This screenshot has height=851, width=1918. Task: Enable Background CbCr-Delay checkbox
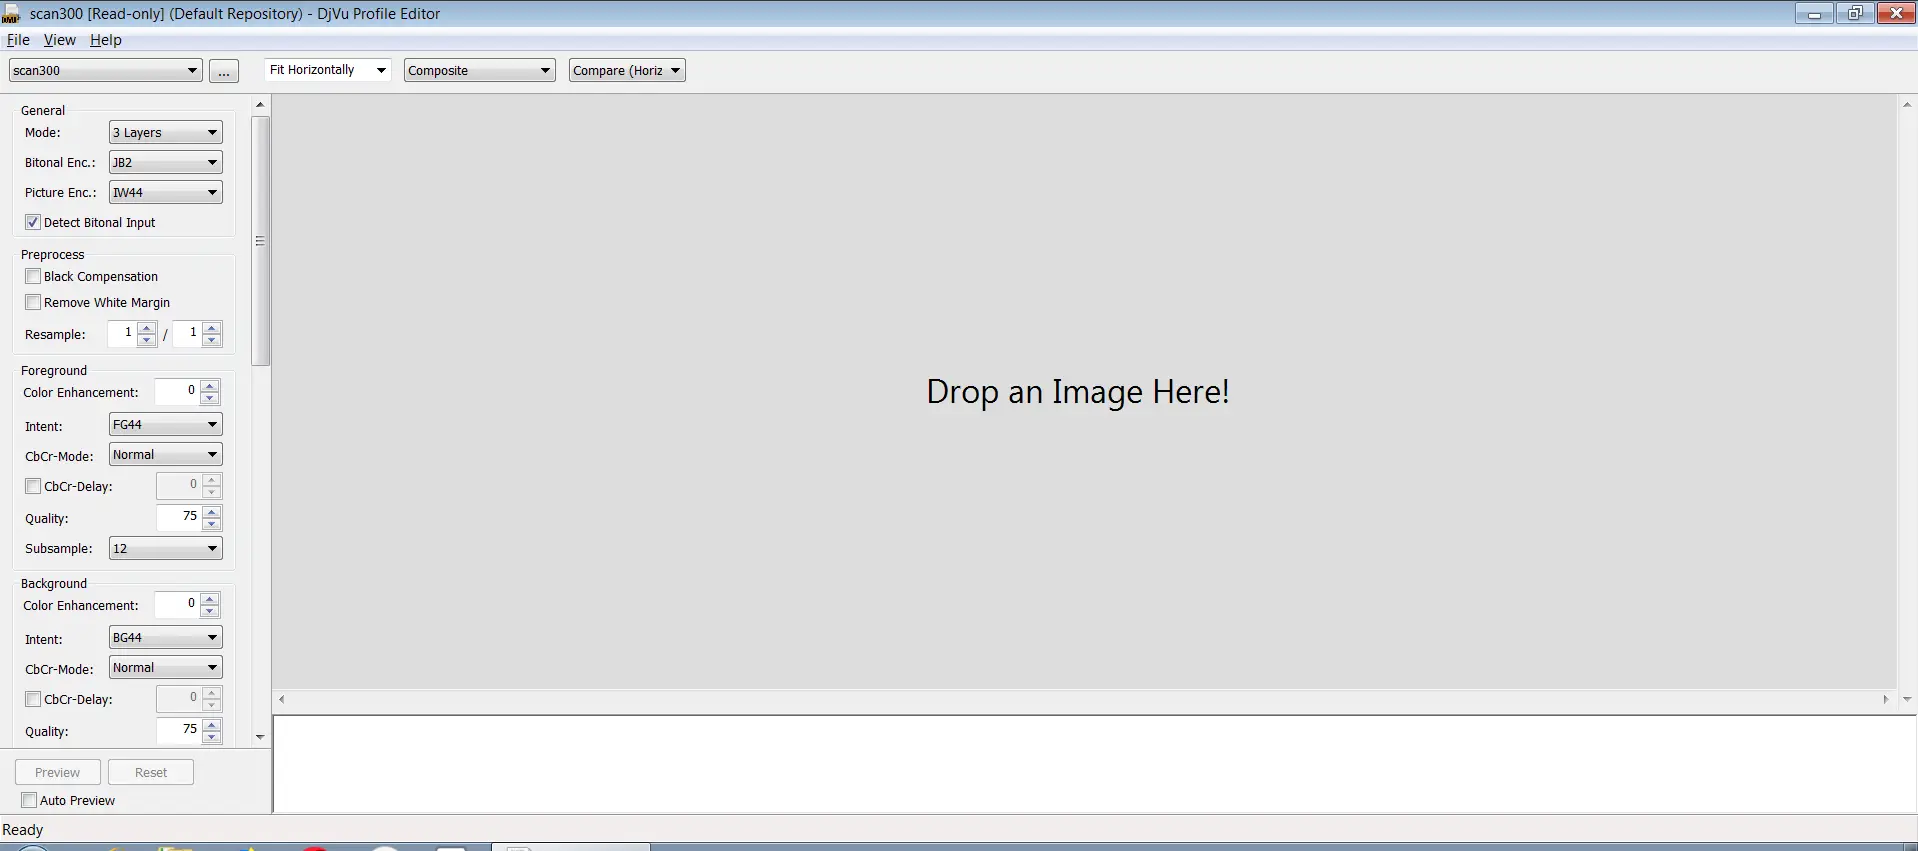point(33,699)
